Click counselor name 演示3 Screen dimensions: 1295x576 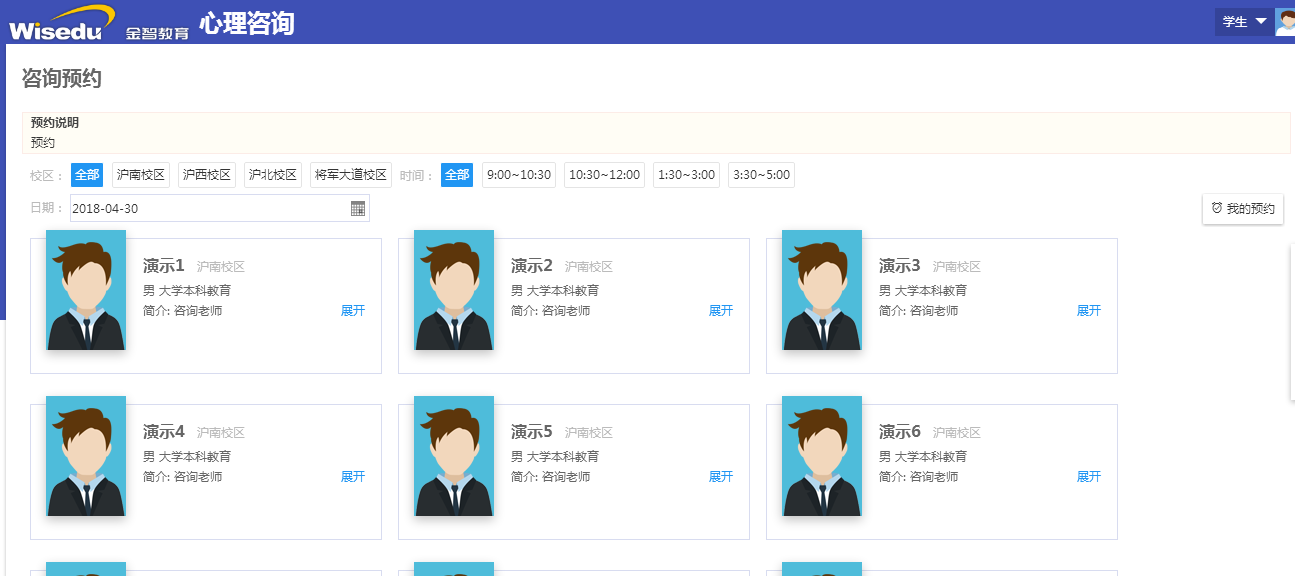tap(900, 266)
